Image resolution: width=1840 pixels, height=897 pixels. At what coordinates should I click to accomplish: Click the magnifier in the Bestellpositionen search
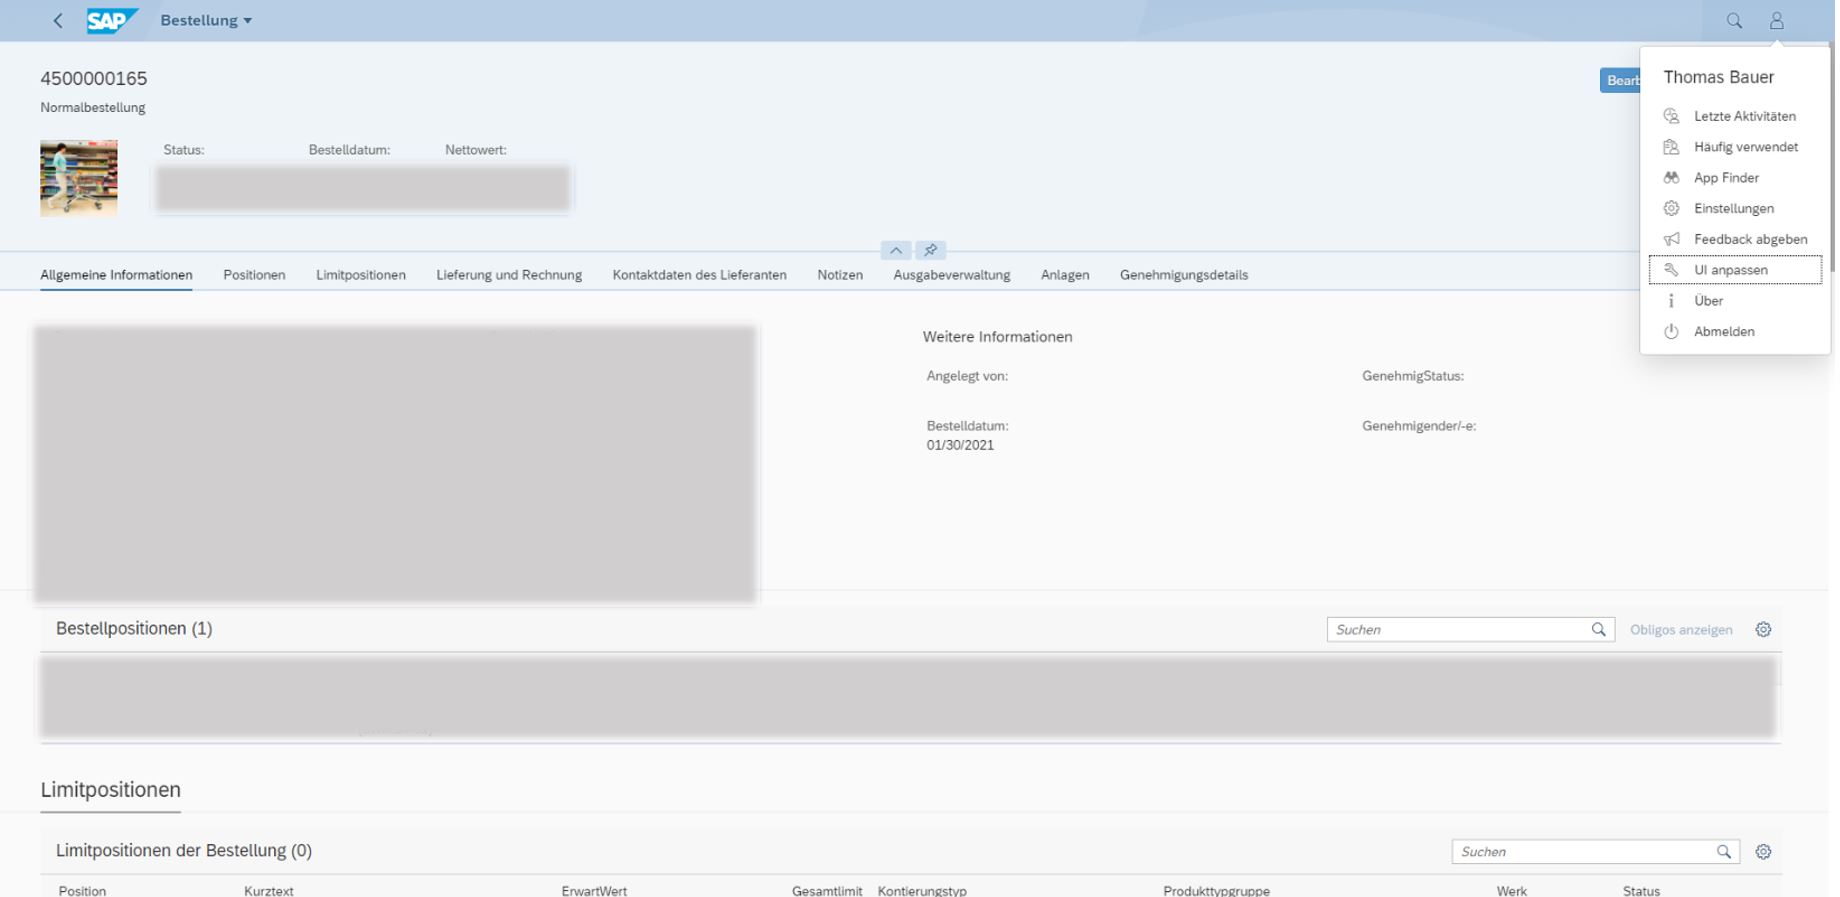coord(1598,630)
